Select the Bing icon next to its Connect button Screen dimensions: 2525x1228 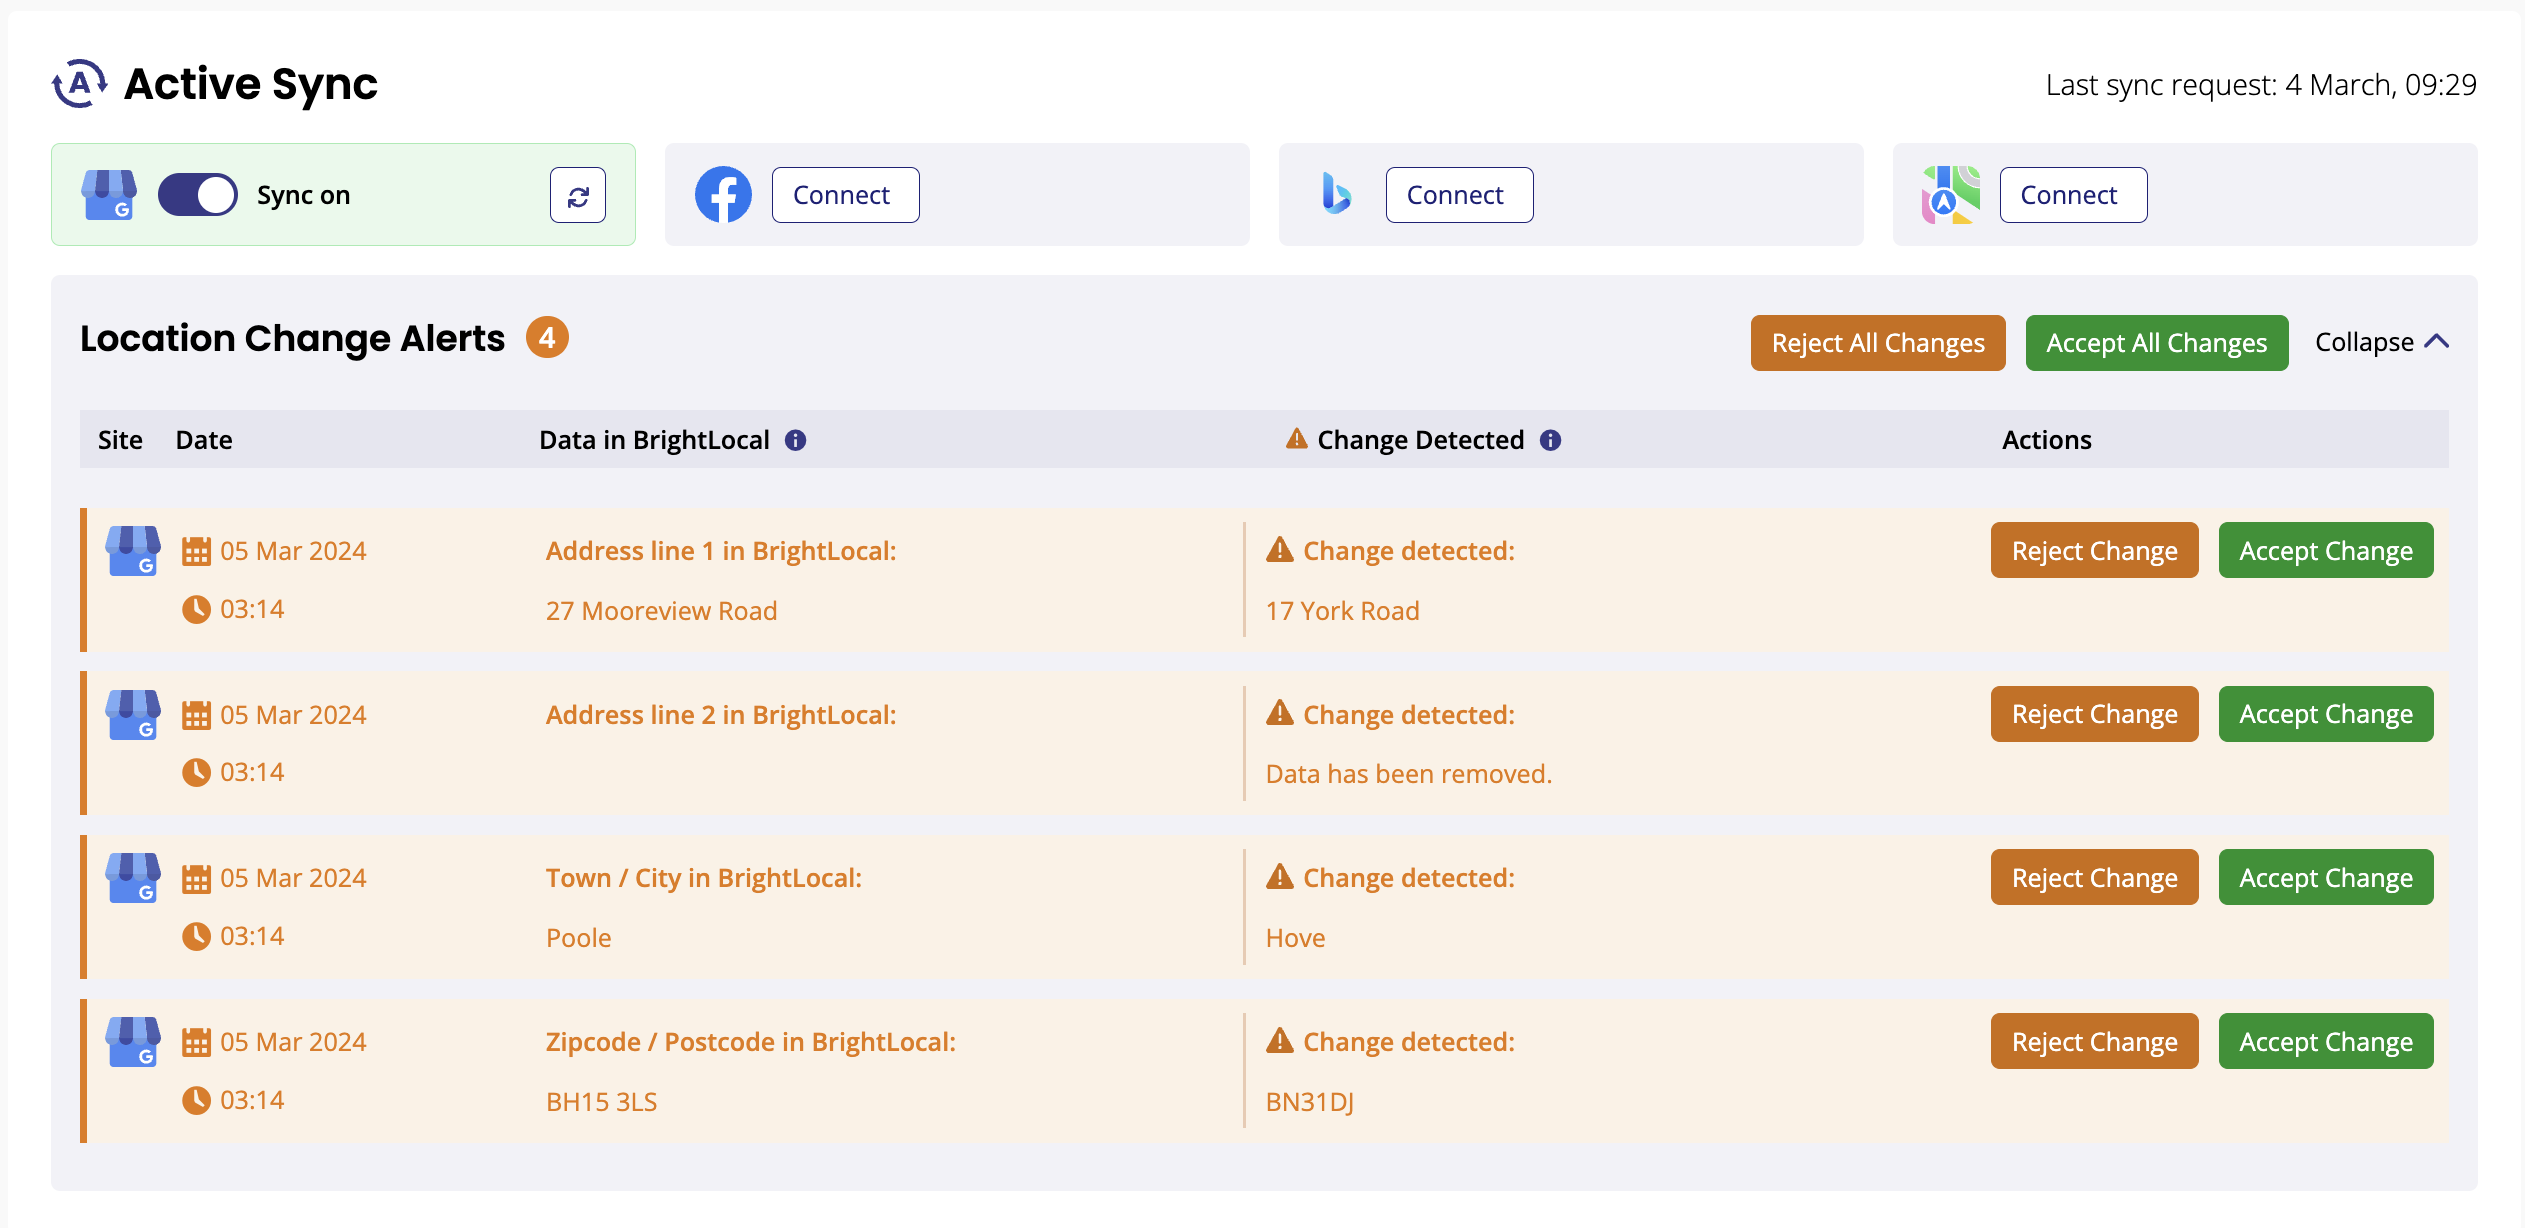tap(1337, 194)
